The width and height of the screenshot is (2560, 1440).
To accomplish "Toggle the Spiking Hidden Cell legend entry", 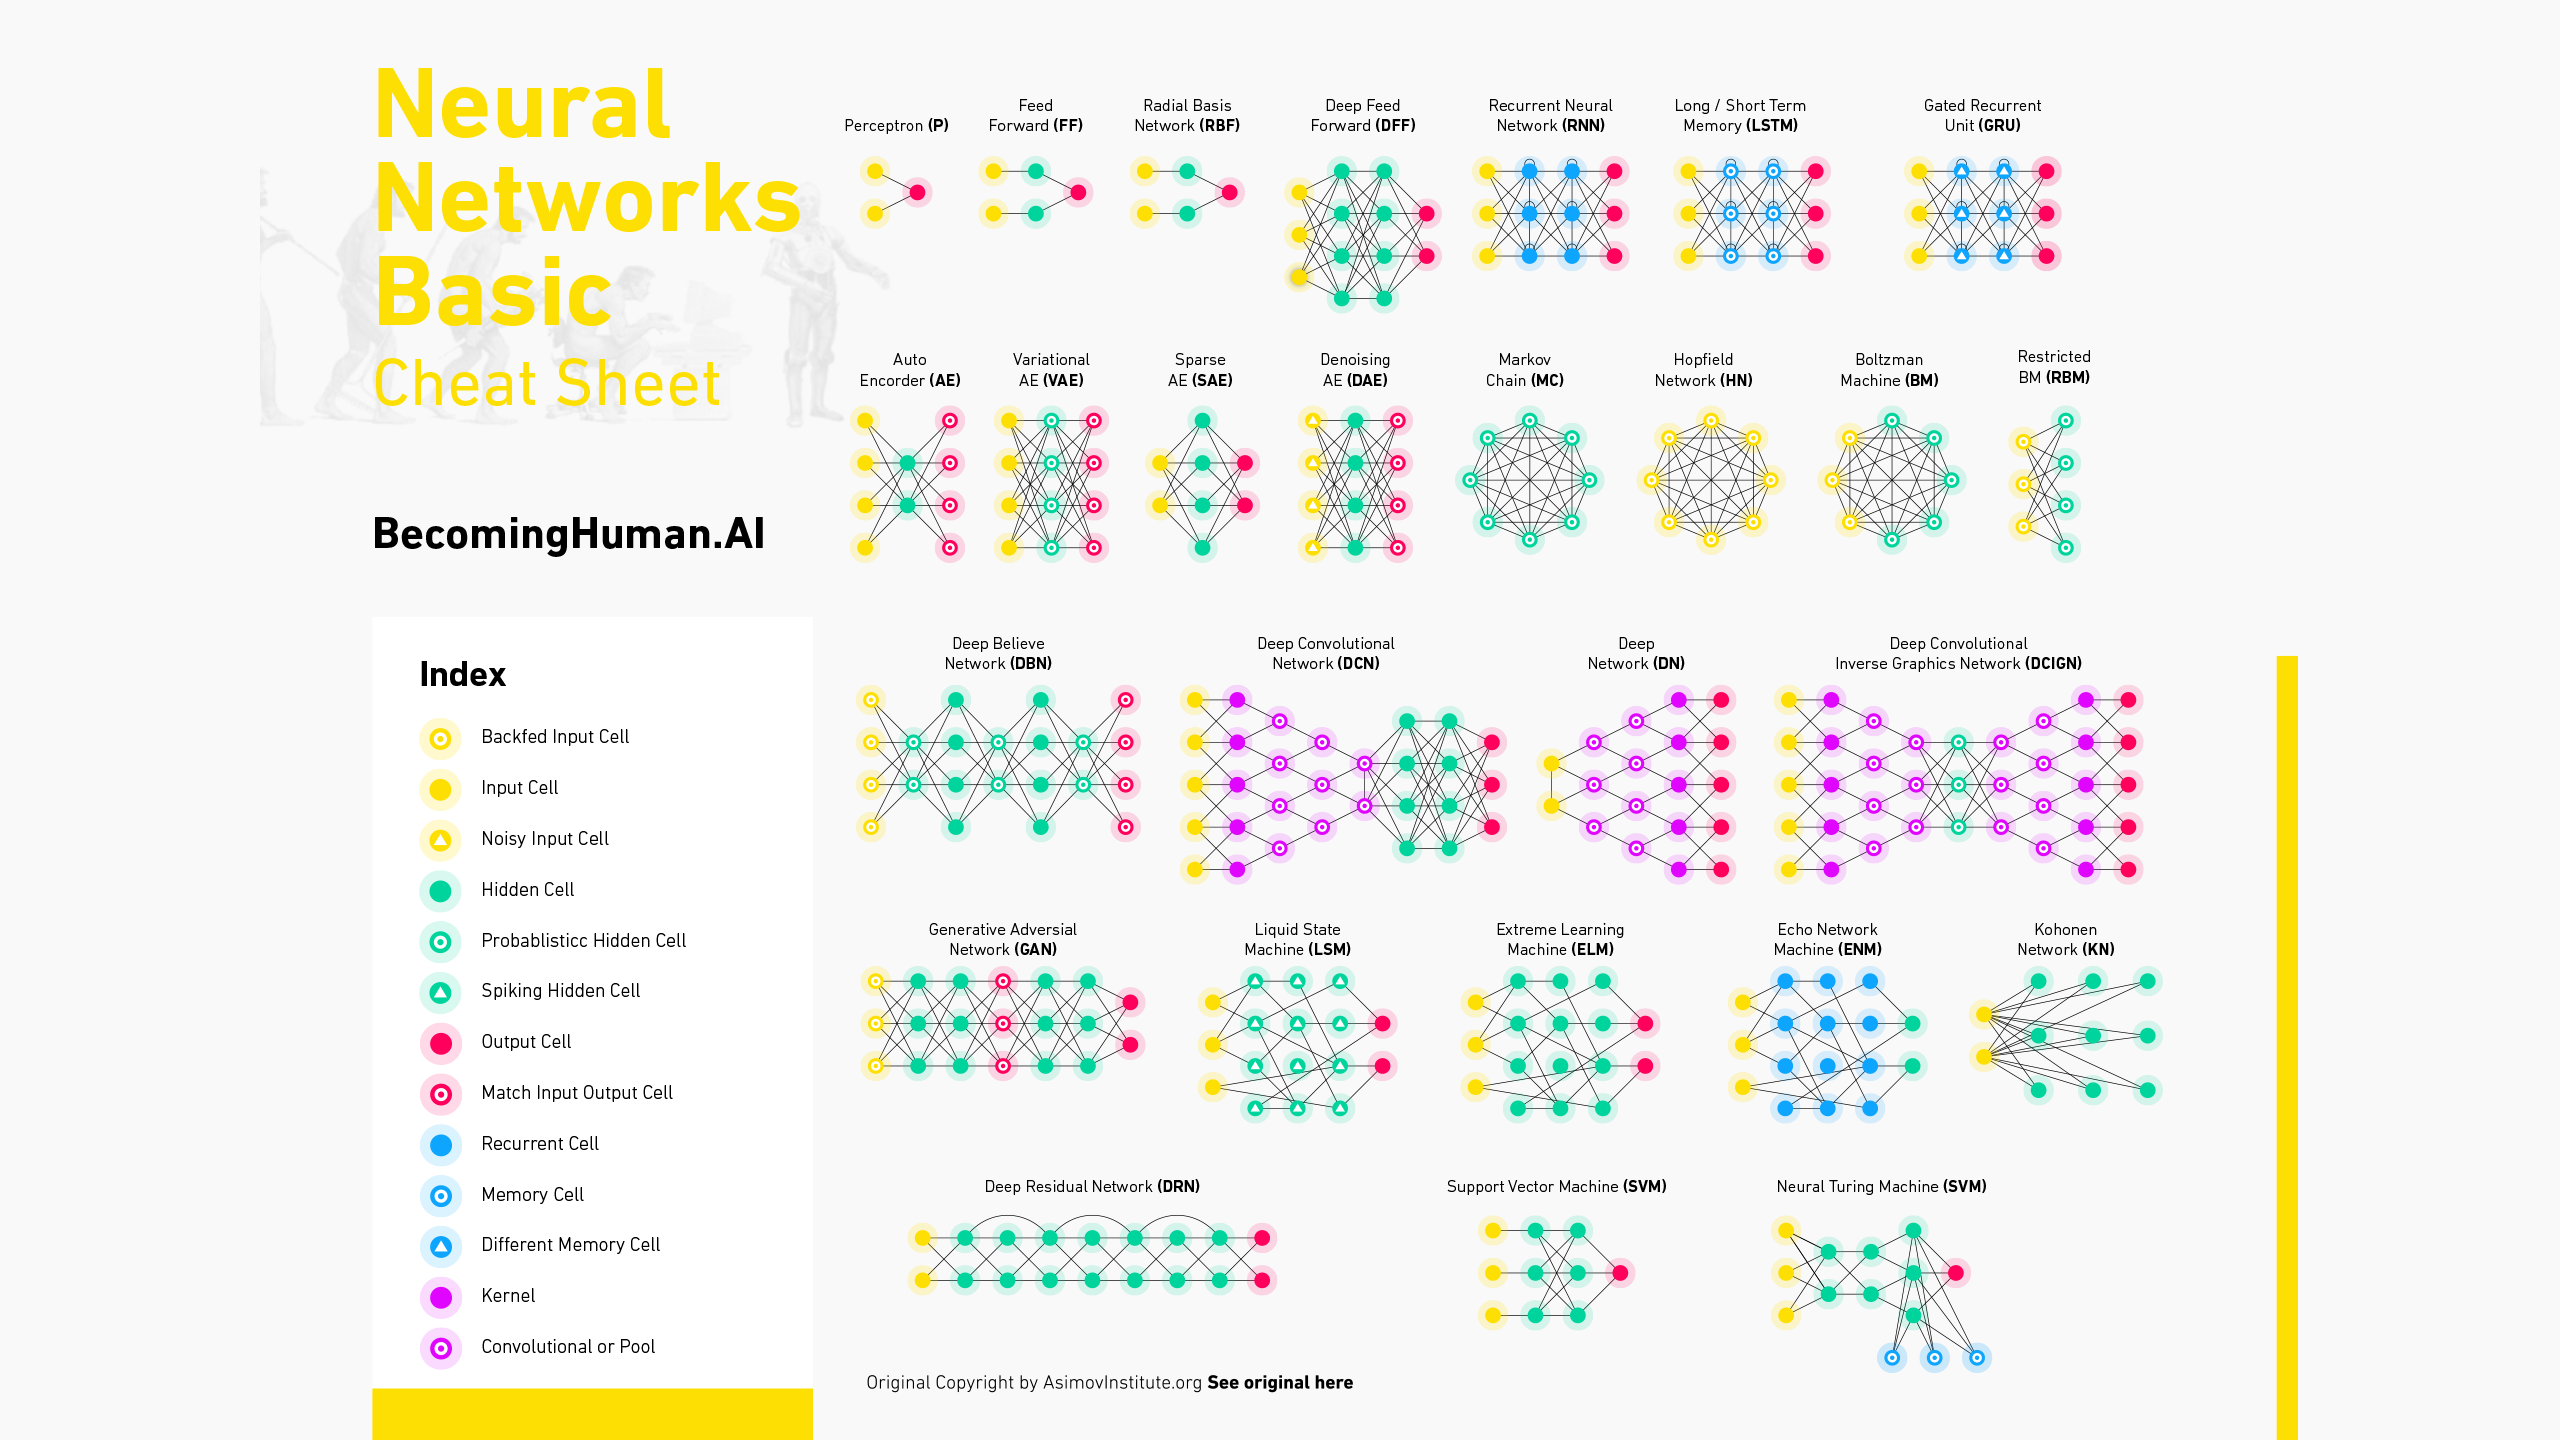I will coord(443,990).
